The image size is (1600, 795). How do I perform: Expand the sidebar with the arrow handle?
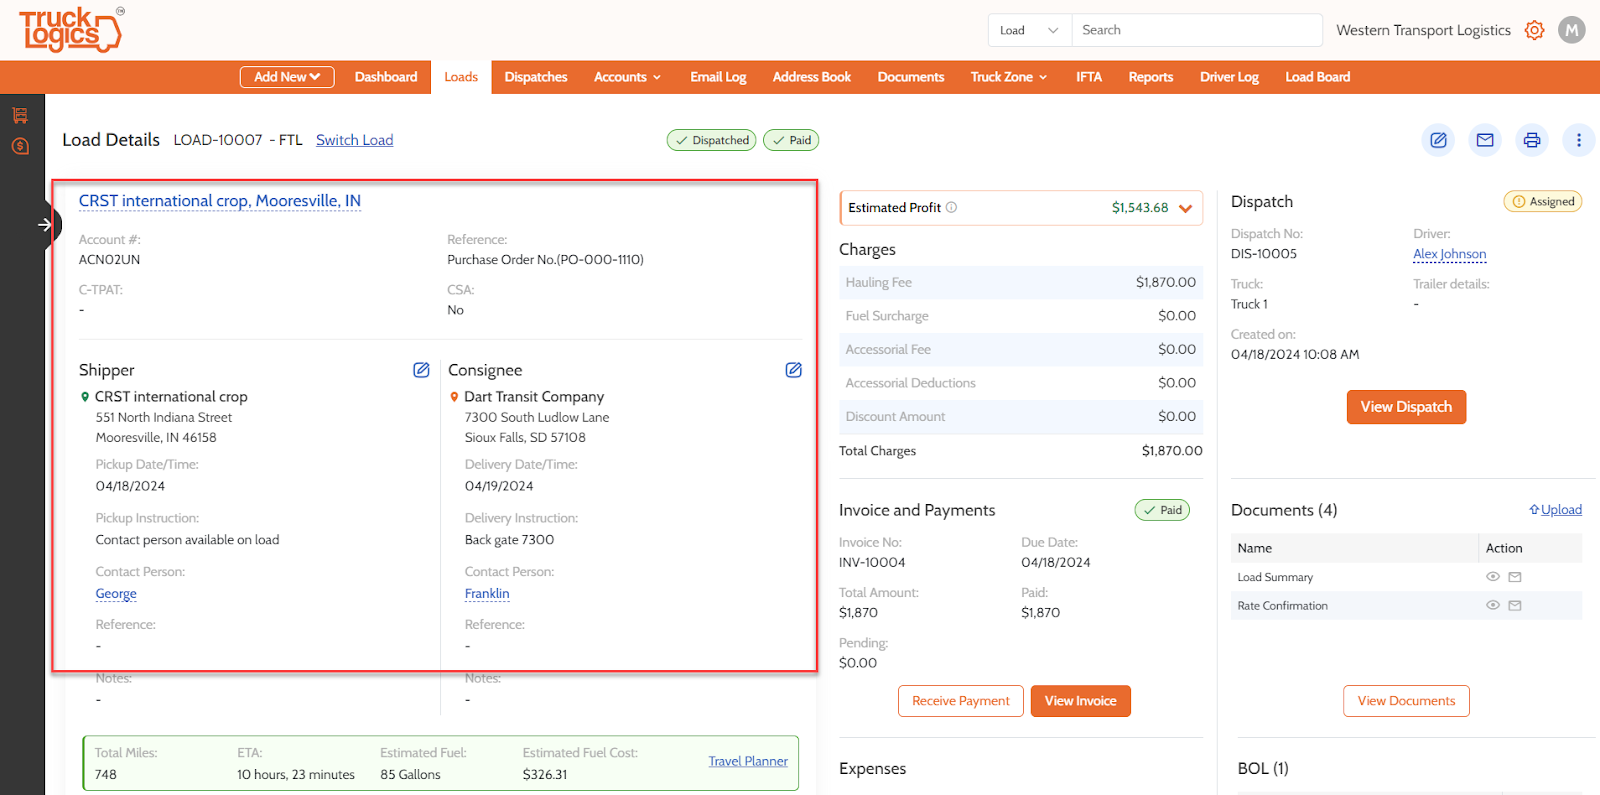tap(45, 225)
